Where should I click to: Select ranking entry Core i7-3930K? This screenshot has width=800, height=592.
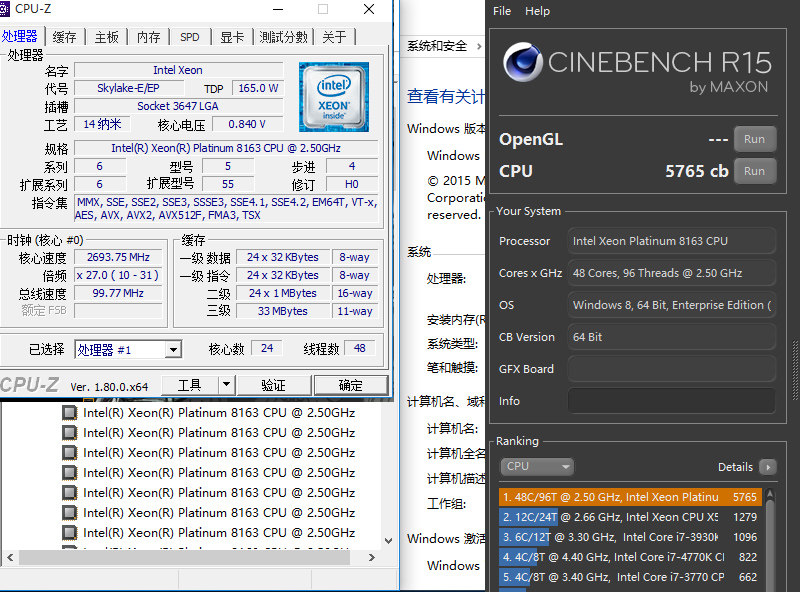pos(630,537)
